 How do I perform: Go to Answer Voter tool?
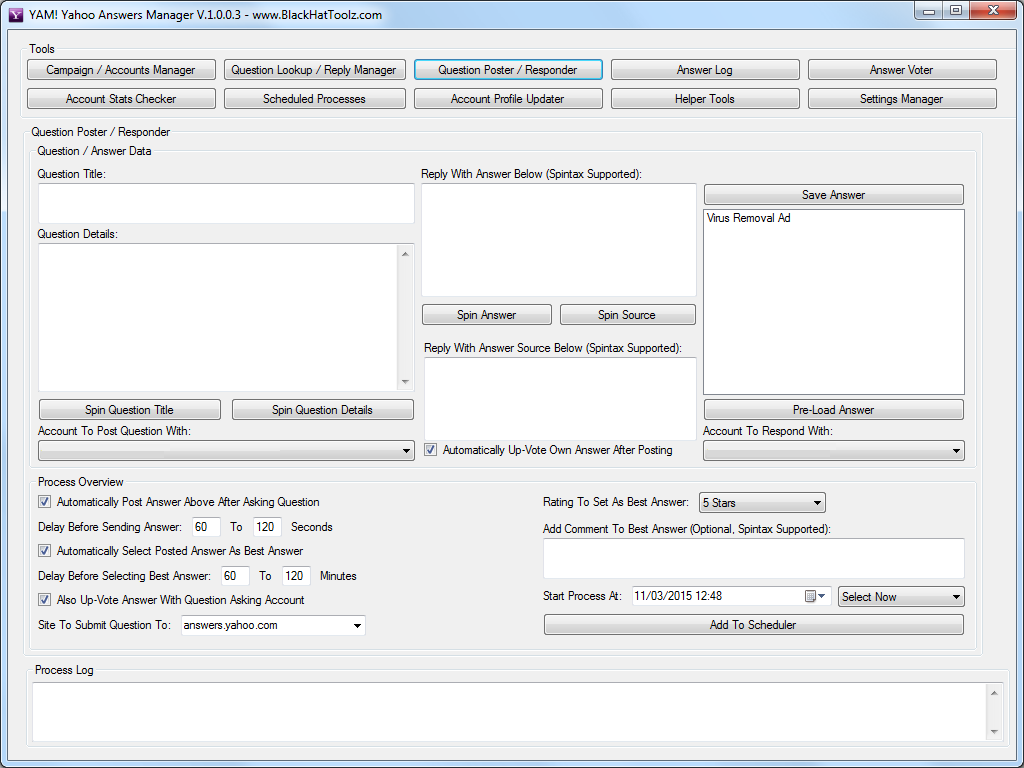tap(902, 70)
